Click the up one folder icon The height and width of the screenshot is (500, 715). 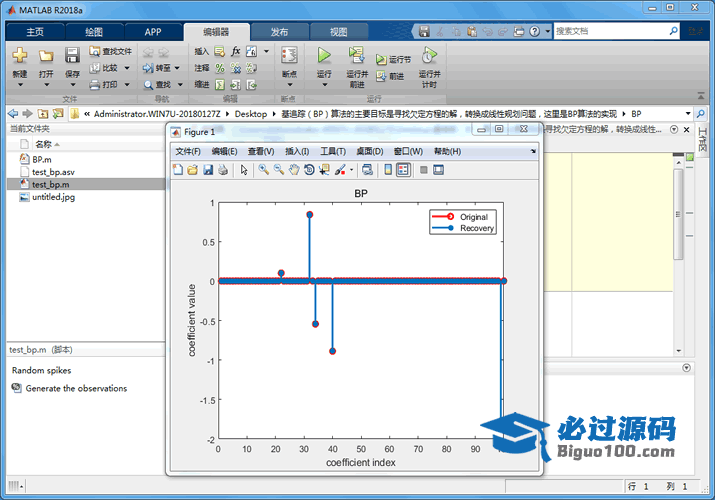43,113
